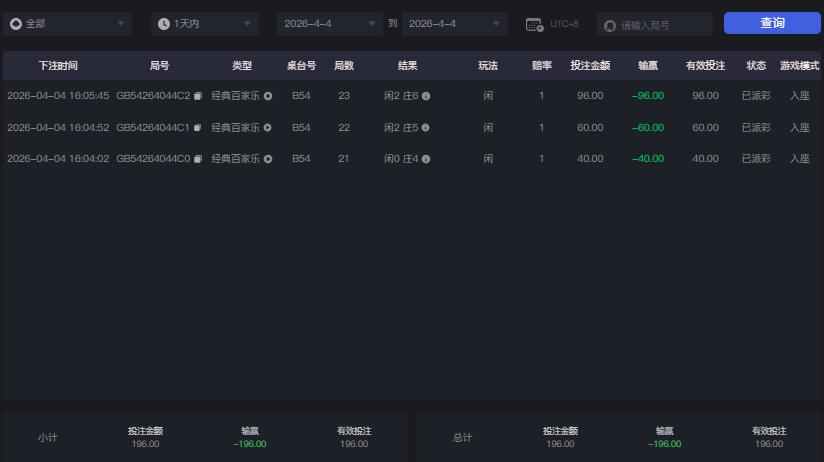Click the 局号 column header

(159, 66)
